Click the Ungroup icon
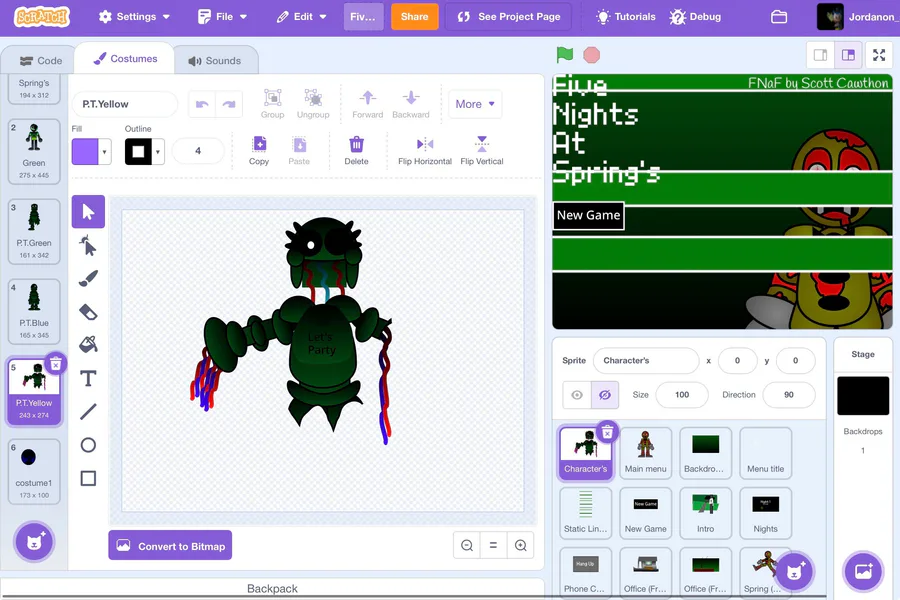 coord(313,103)
